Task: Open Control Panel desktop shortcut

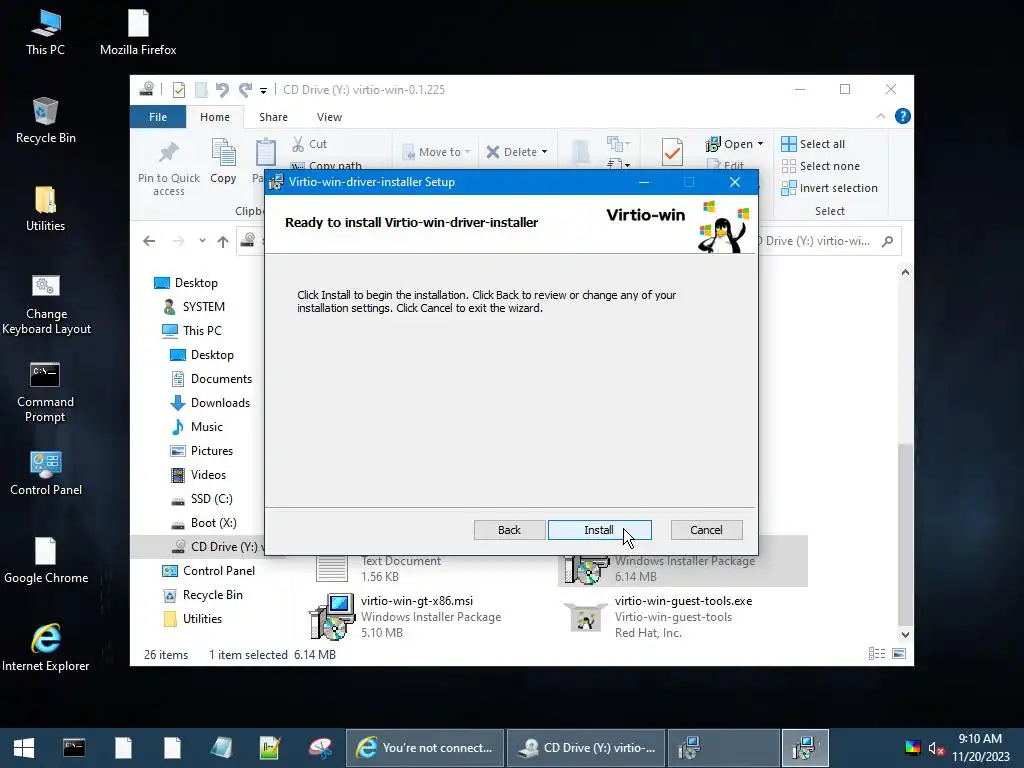Action: click(46, 473)
